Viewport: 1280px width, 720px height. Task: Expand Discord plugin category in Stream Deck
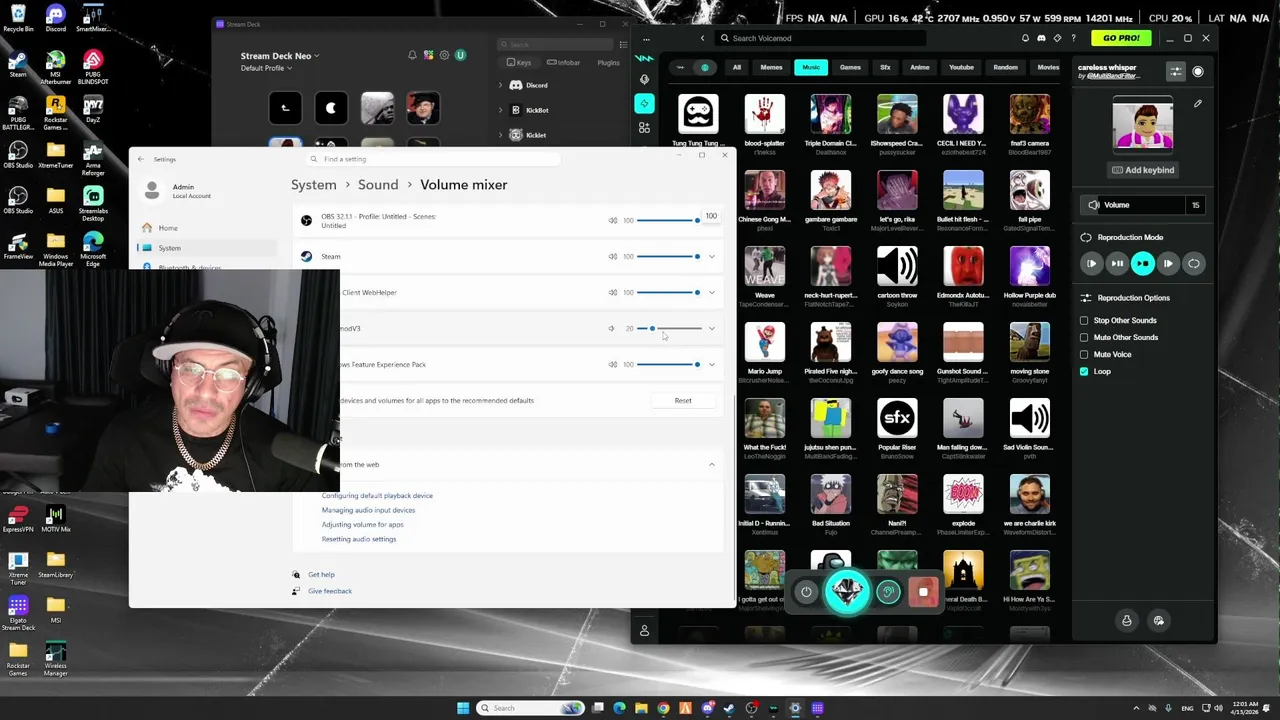click(500, 85)
